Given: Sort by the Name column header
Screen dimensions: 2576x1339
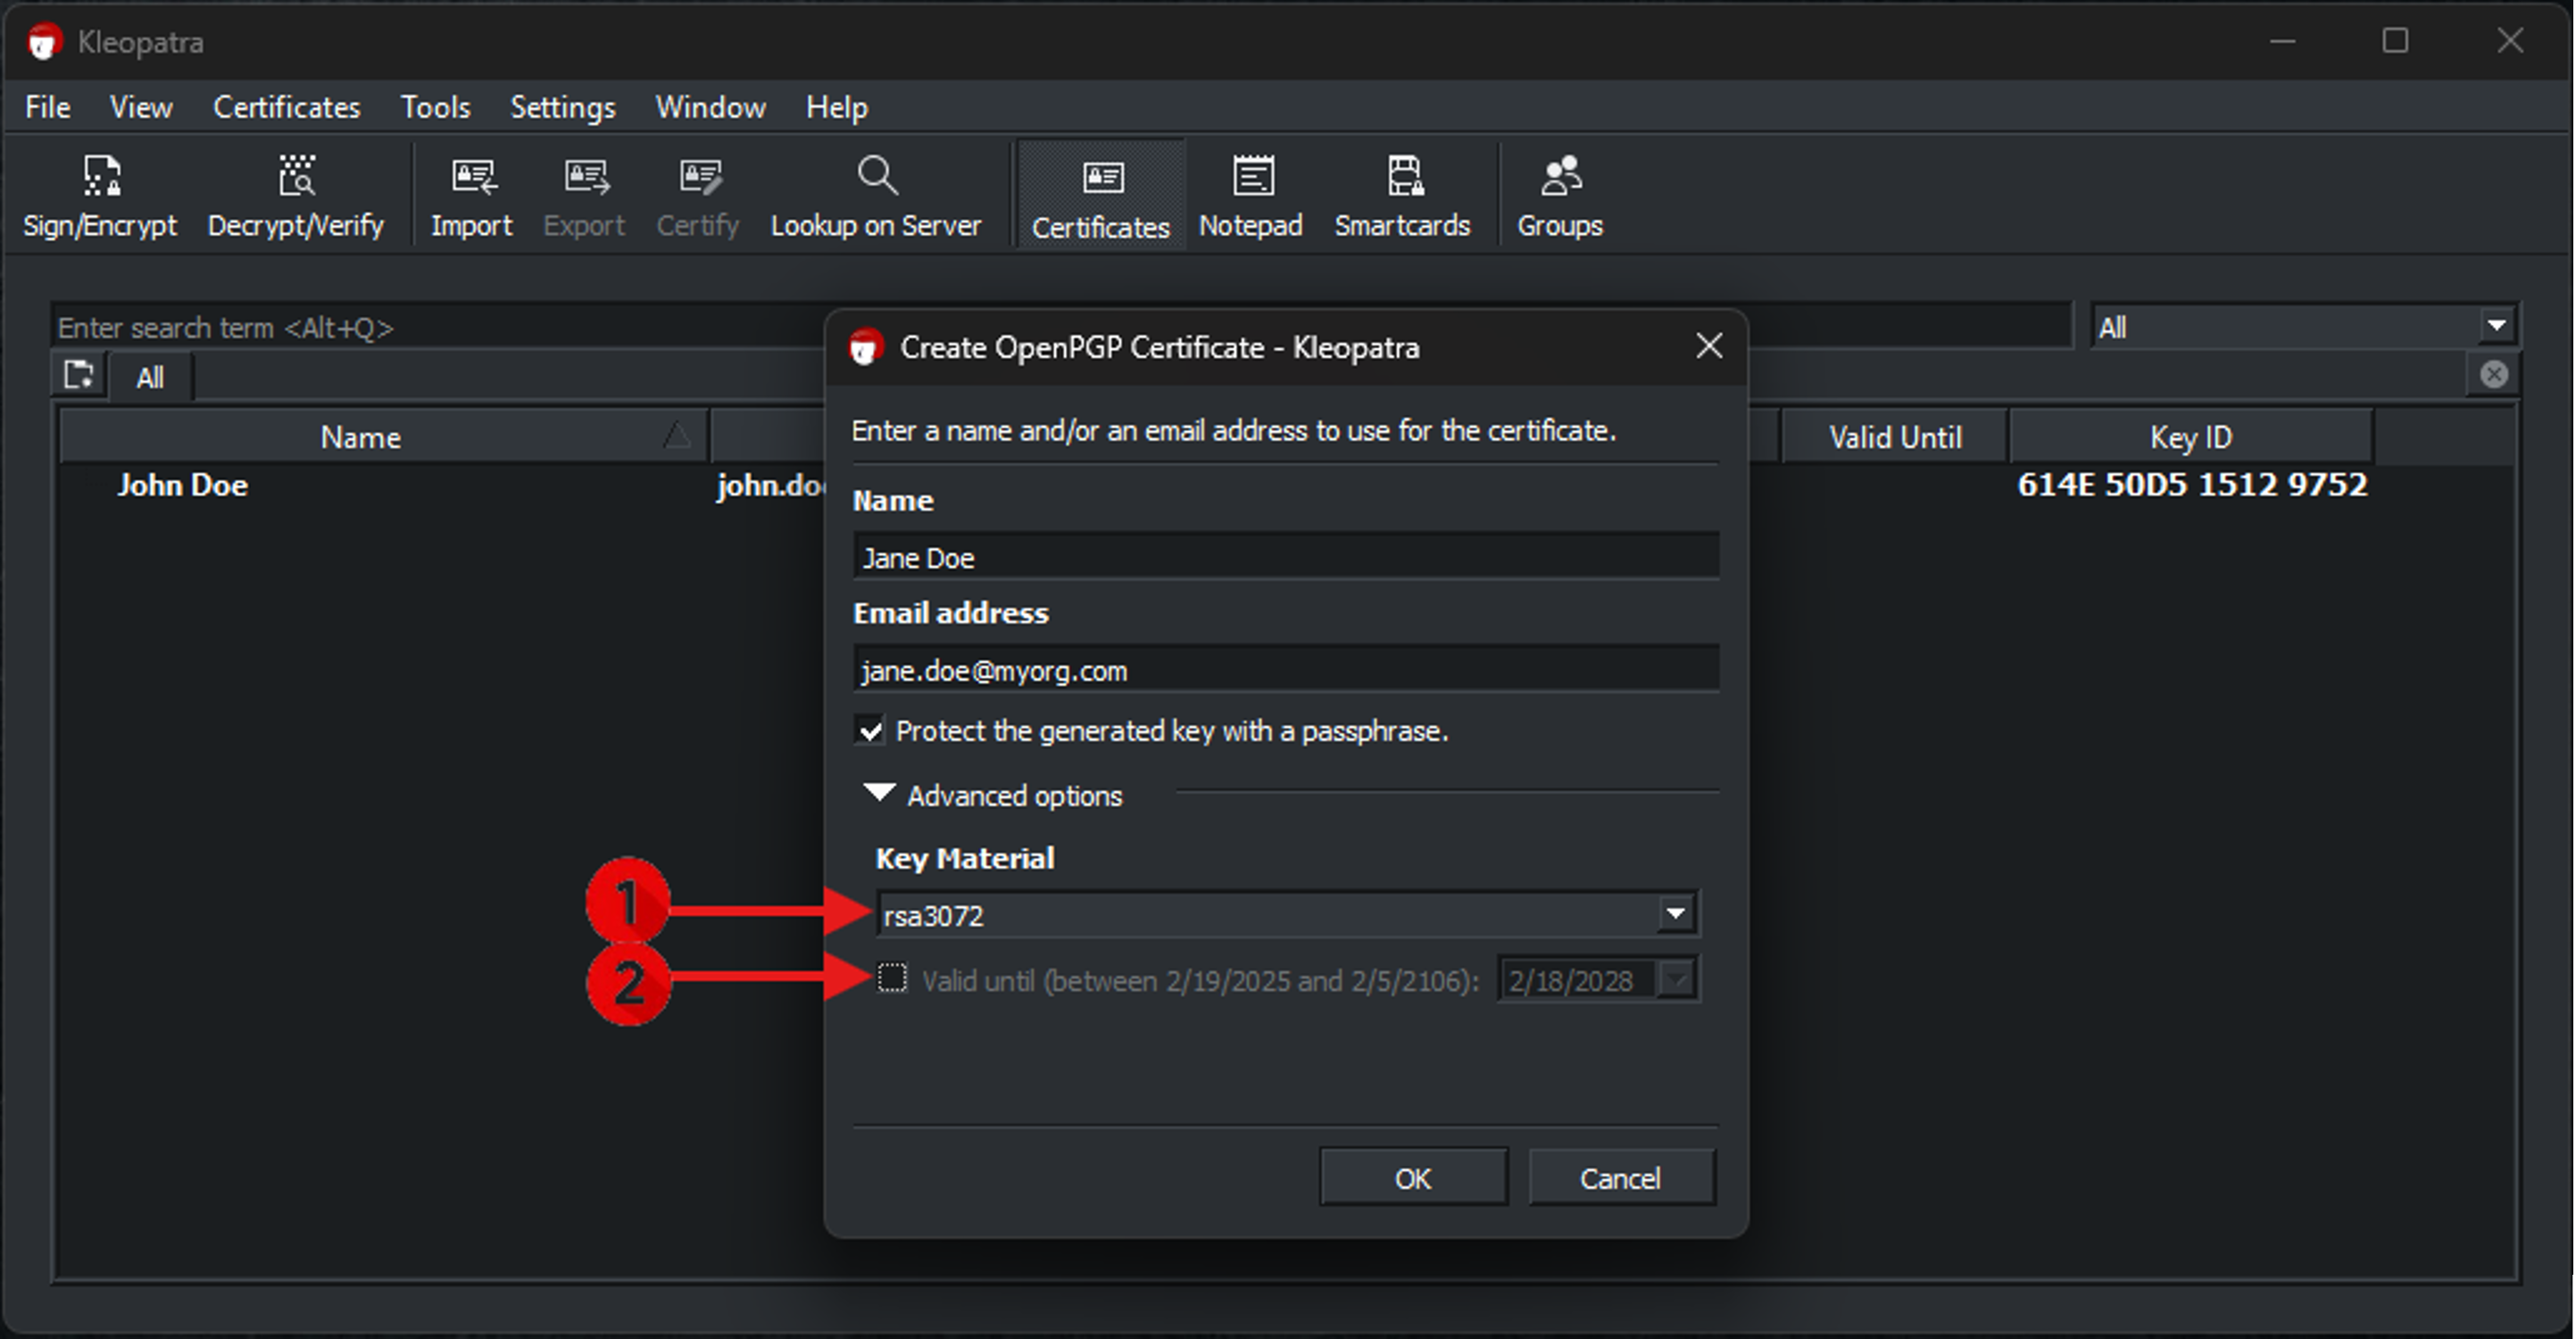Looking at the screenshot, I should pyautogui.click(x=383, y=437).
